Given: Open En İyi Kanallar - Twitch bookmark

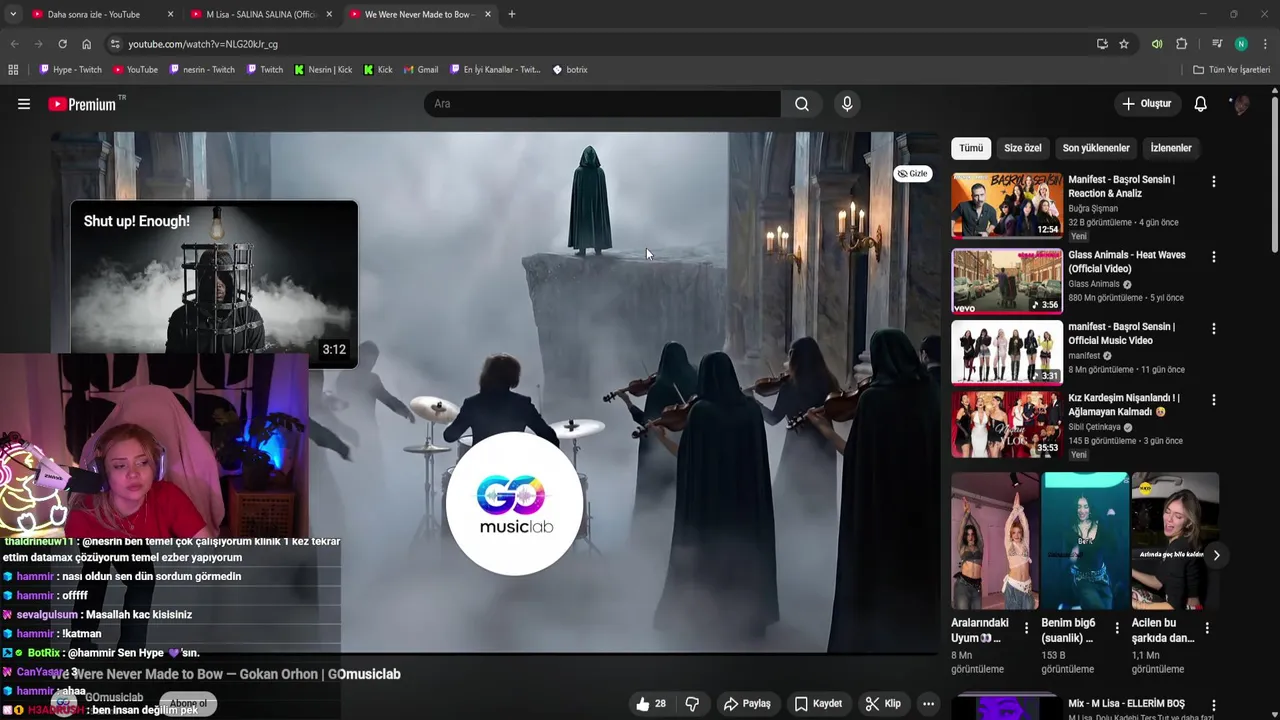Looking at the screenshot, I should 496,70.
